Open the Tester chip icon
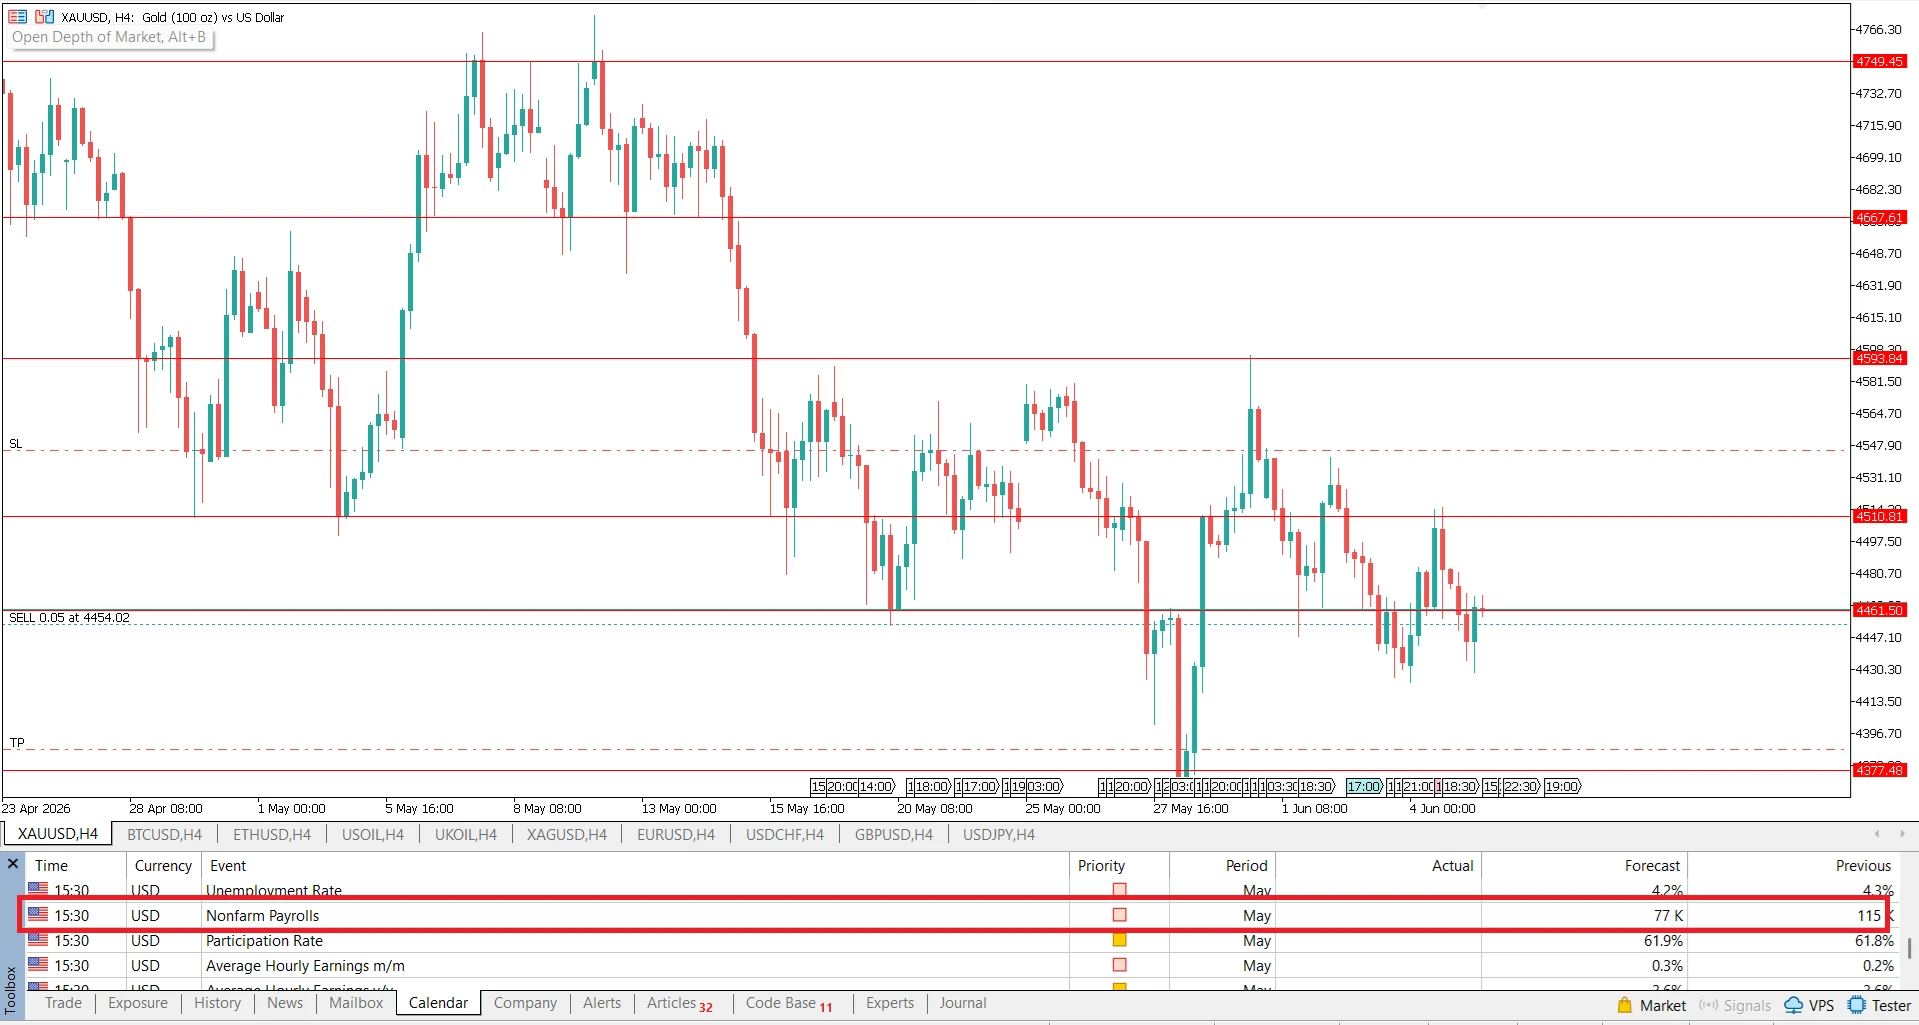This screenshot has width=1919, height=1025. click(x=1857, y=1005)
